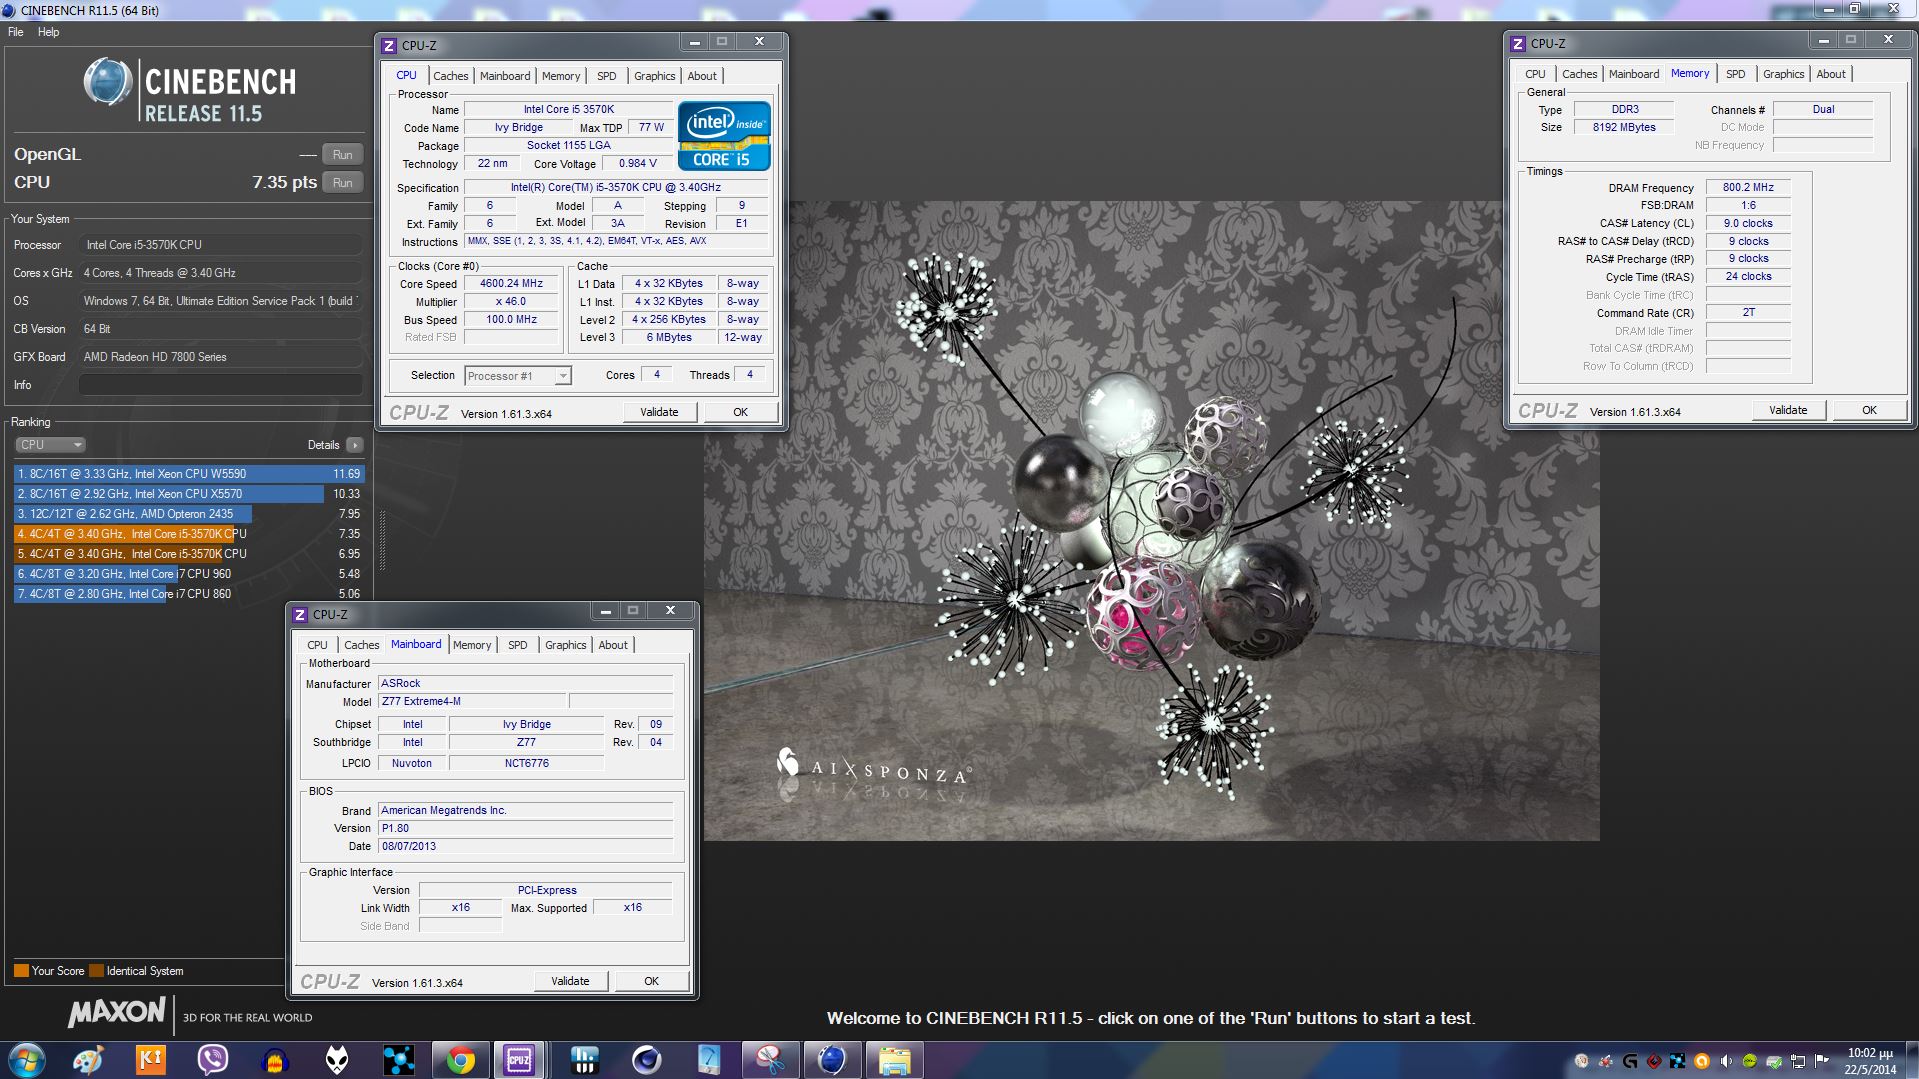1919x1079 pixels.
Task: Click OK in top-left CPU-Z window
Action: tap(741, 412)
